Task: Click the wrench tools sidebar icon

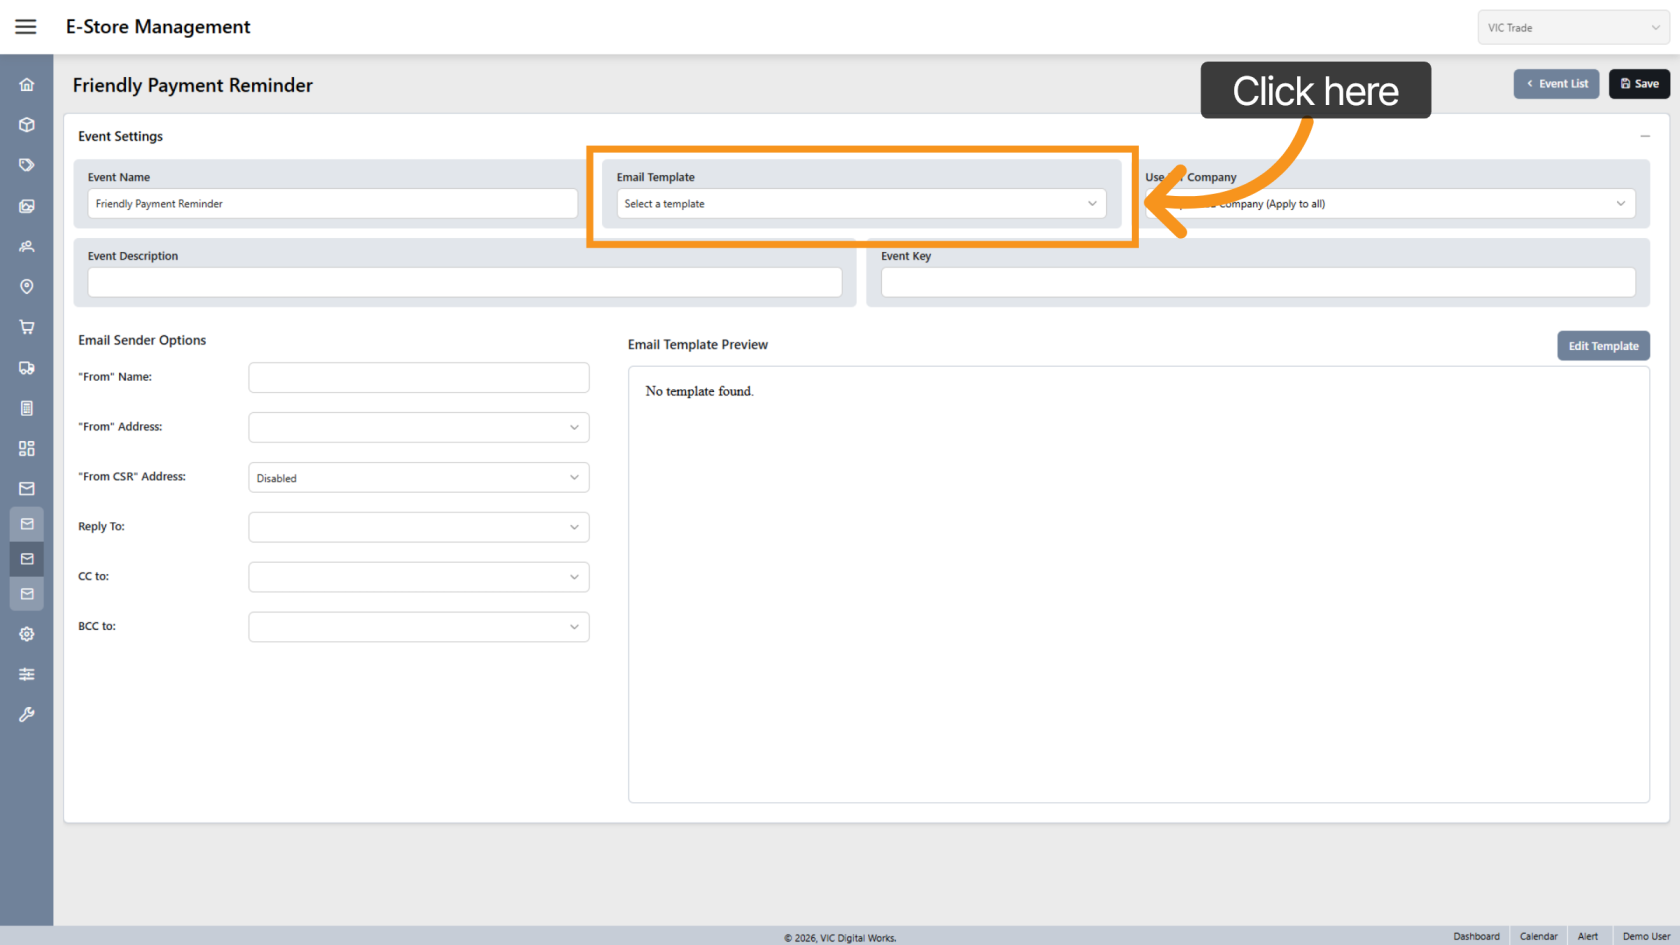Action: [x=27, y=714]
